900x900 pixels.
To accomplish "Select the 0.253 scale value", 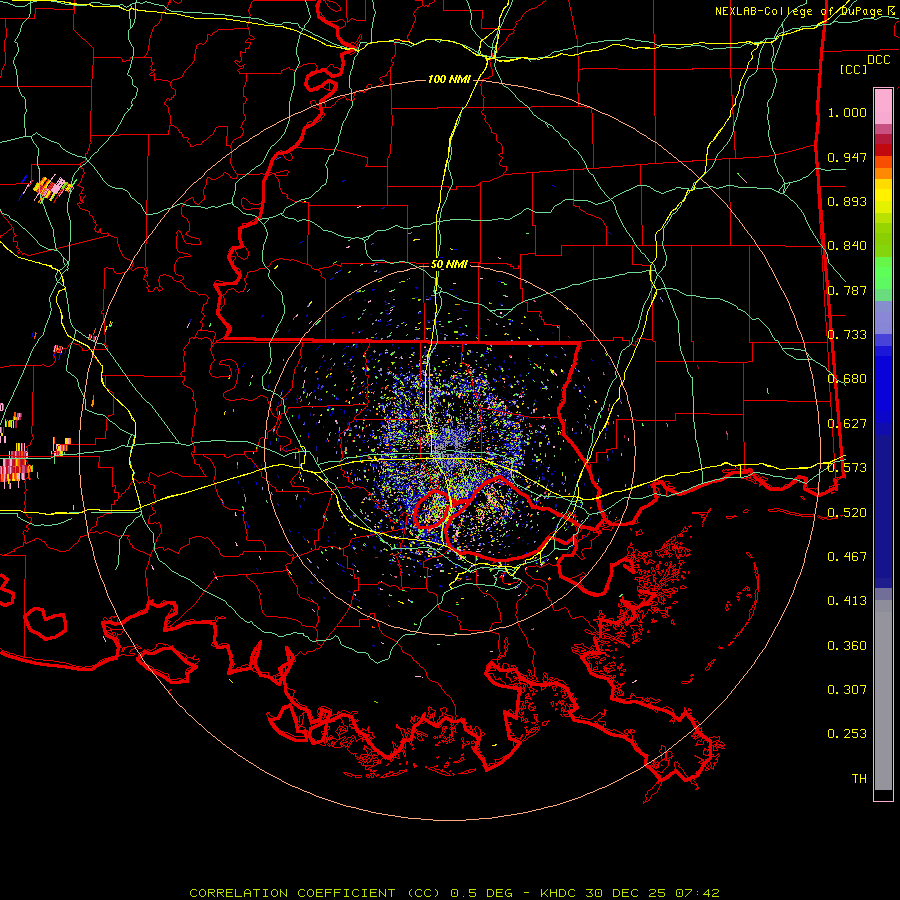I will coord(847,734).
